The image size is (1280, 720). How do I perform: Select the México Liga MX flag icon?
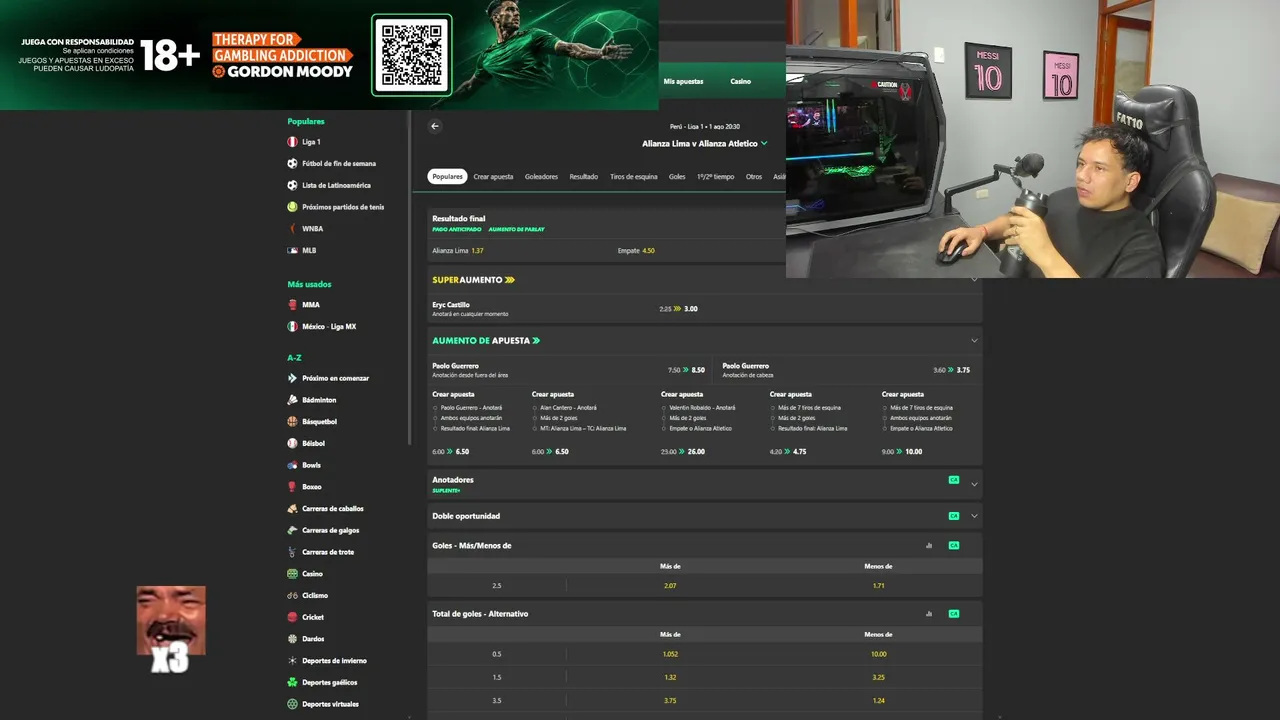[292, 326]
